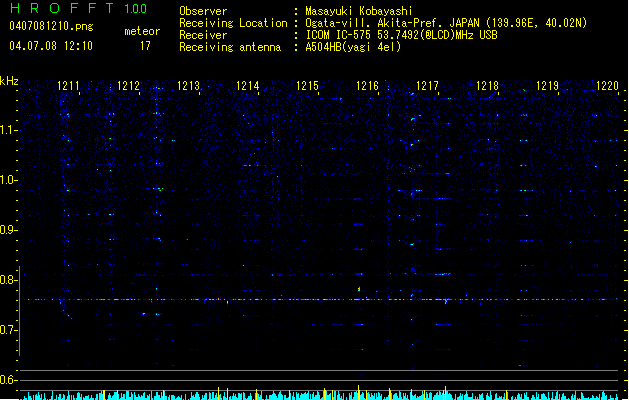Click time marker 1219
The width and height of the screenshot is (629, 400).
coord(547,86)
